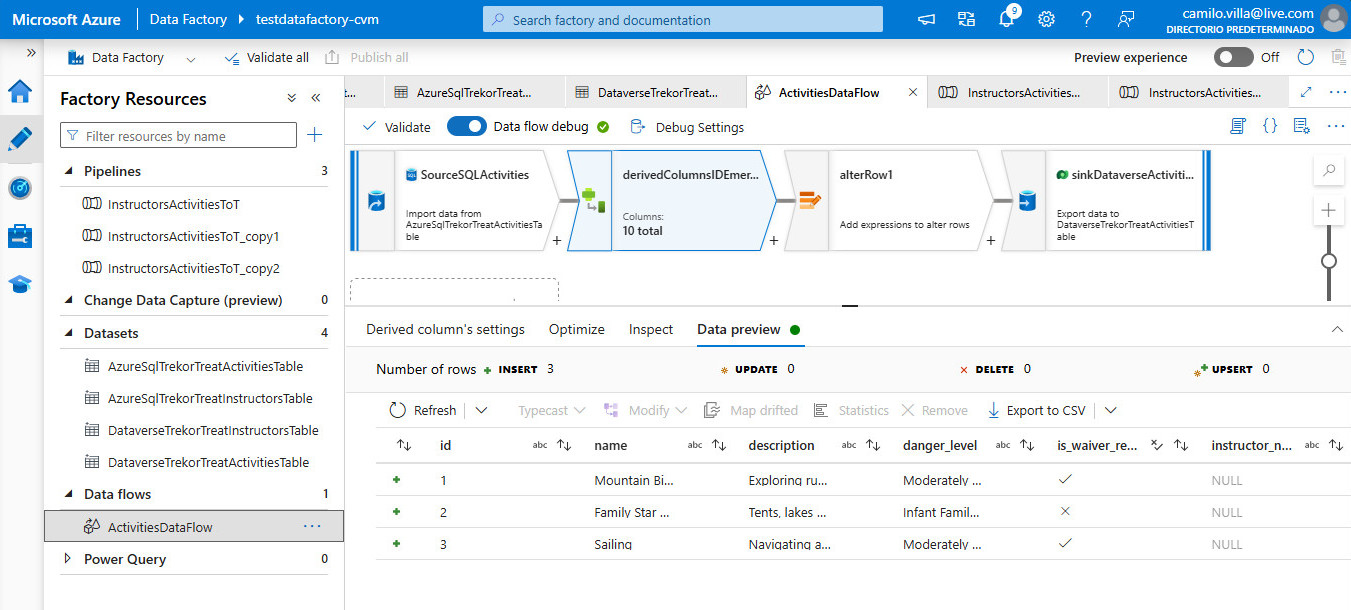Image resolution: width=1351 pixels, height=610 pixels.
Task: Open Debug Settings
Action: (x=687, y=127)
